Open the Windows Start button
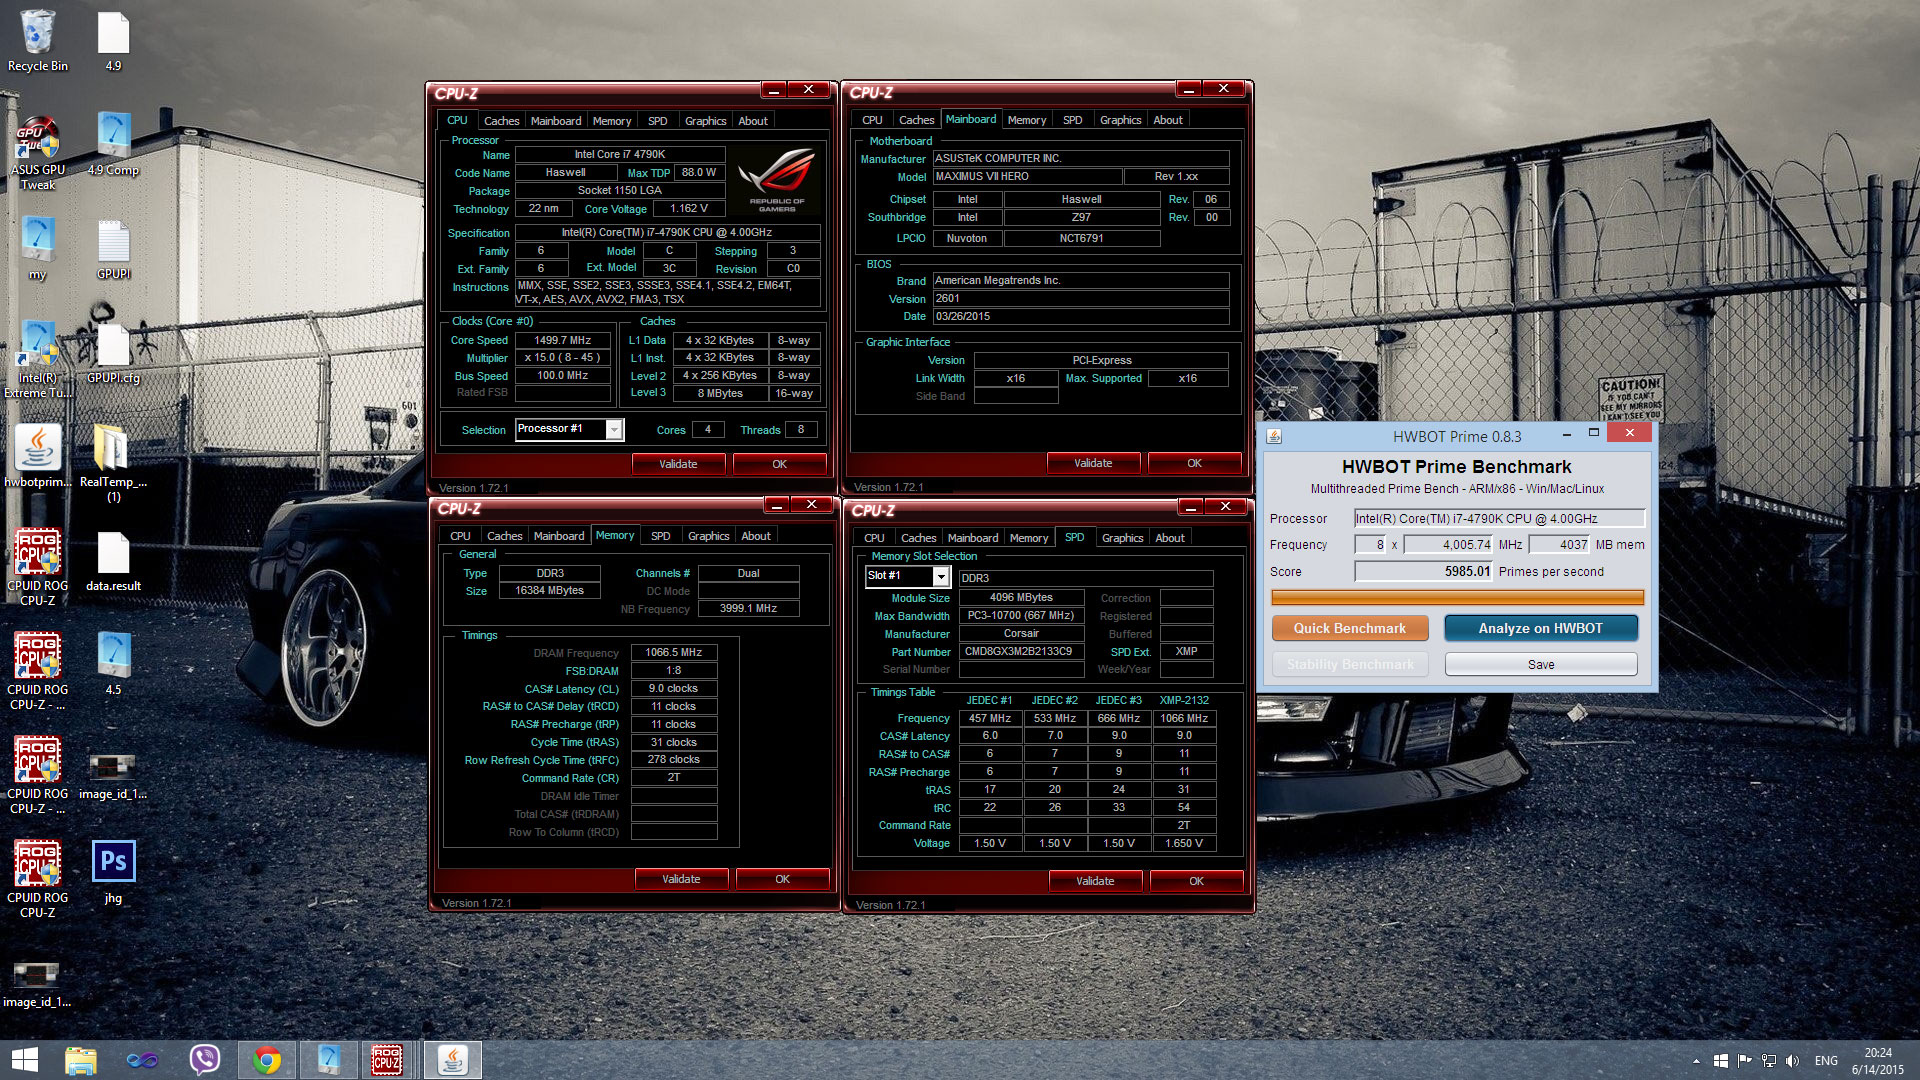Image resolution: width=1920 pixels, height=1080 pixels. pyautogui.click(x=25, y=1060)
